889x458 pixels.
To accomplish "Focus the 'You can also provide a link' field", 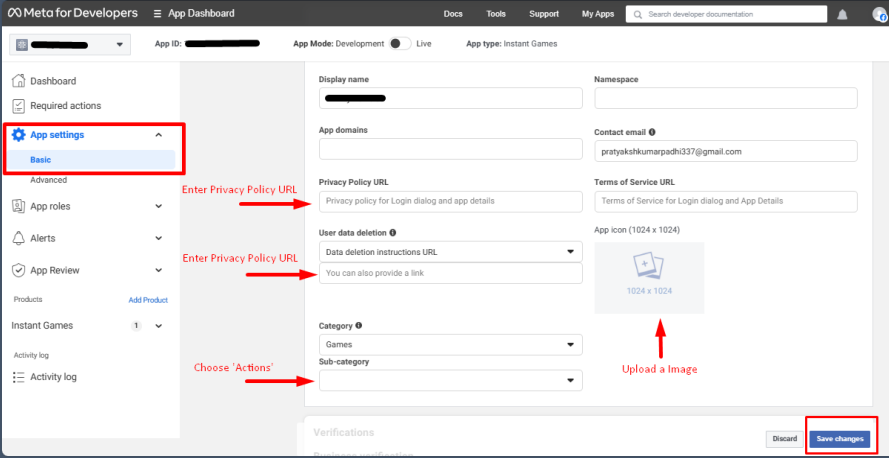I will [x=451, y=273].
